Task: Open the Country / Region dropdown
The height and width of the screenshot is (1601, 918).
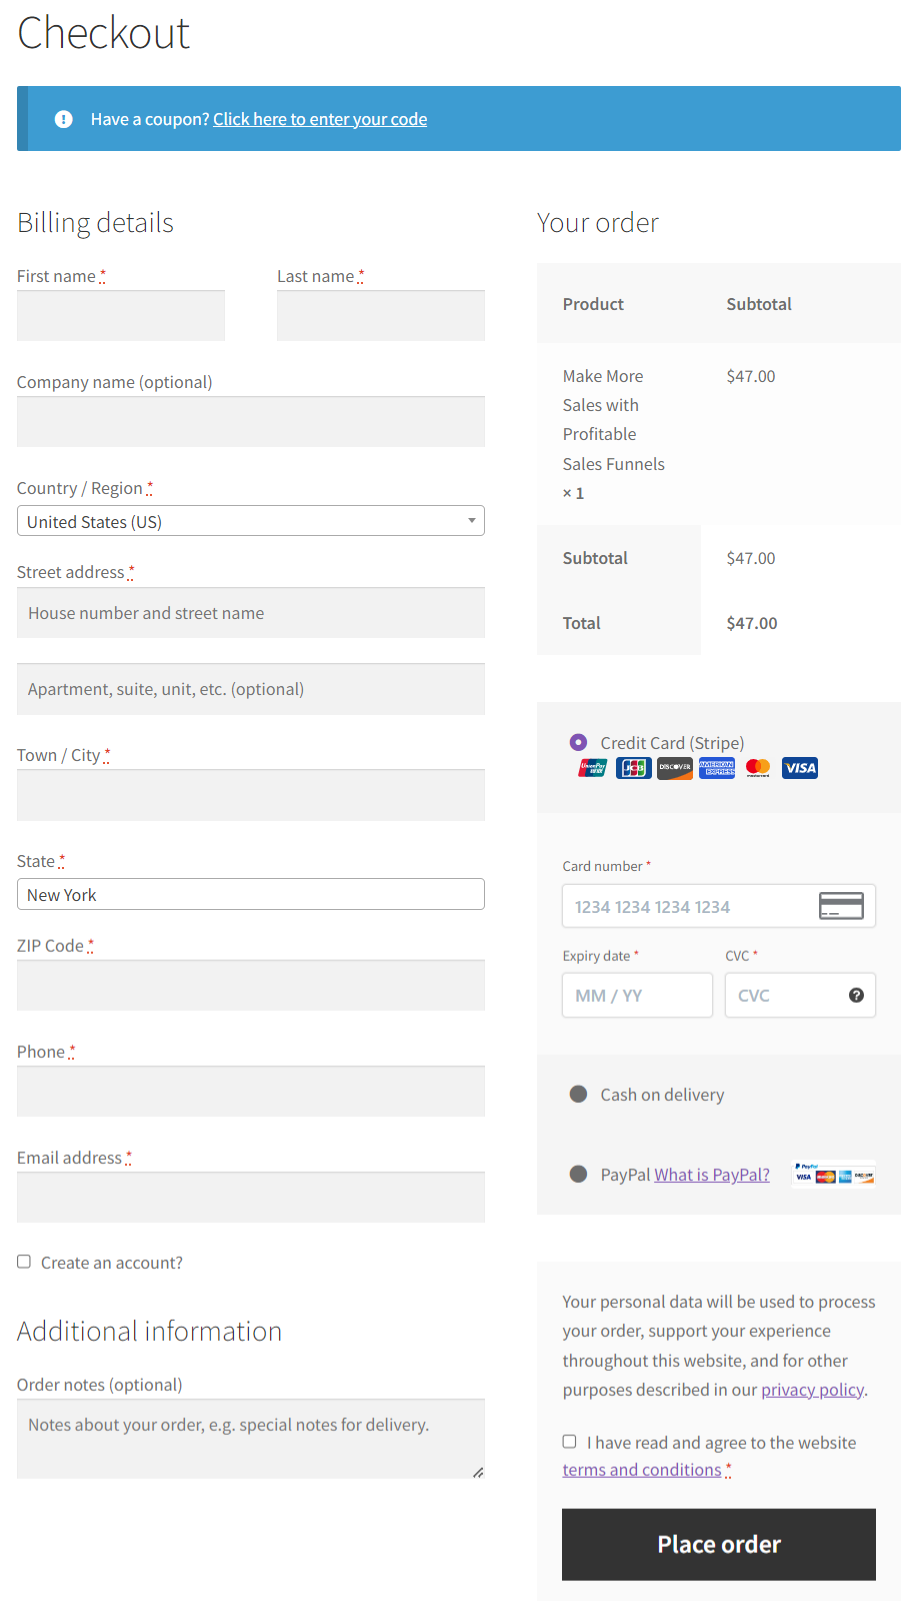Action: click(x=250, y=521)
